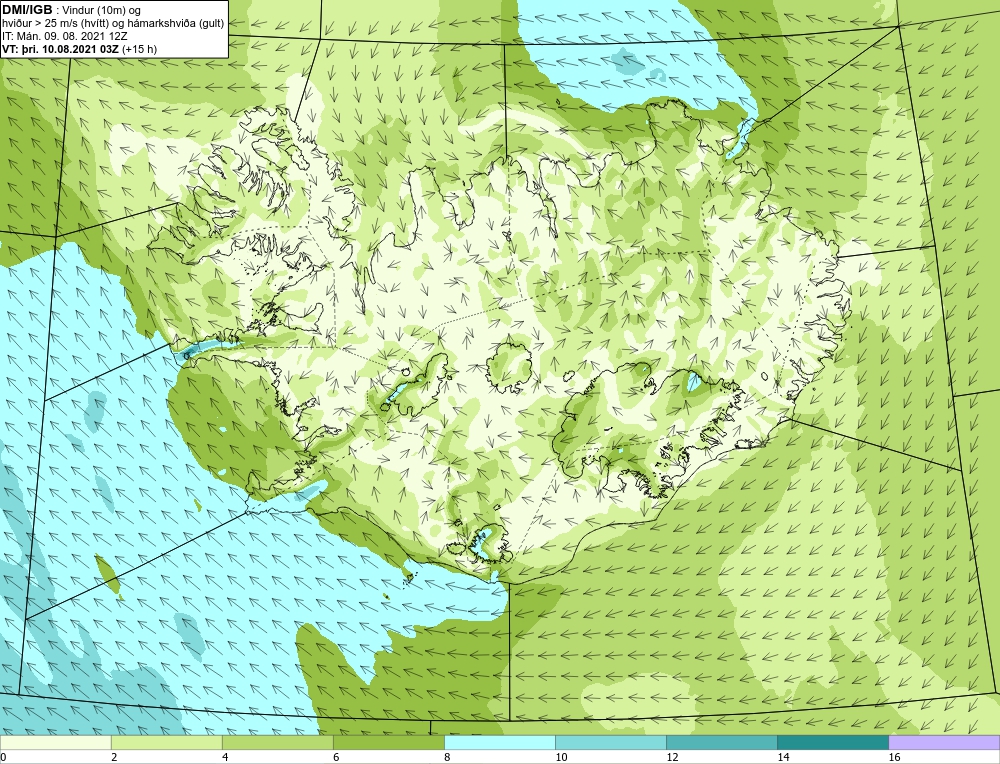This screenshot has width=1000, height=764.
Task: Click the purple legend swatch above 16 m/s
Action: tap(944, 742)
